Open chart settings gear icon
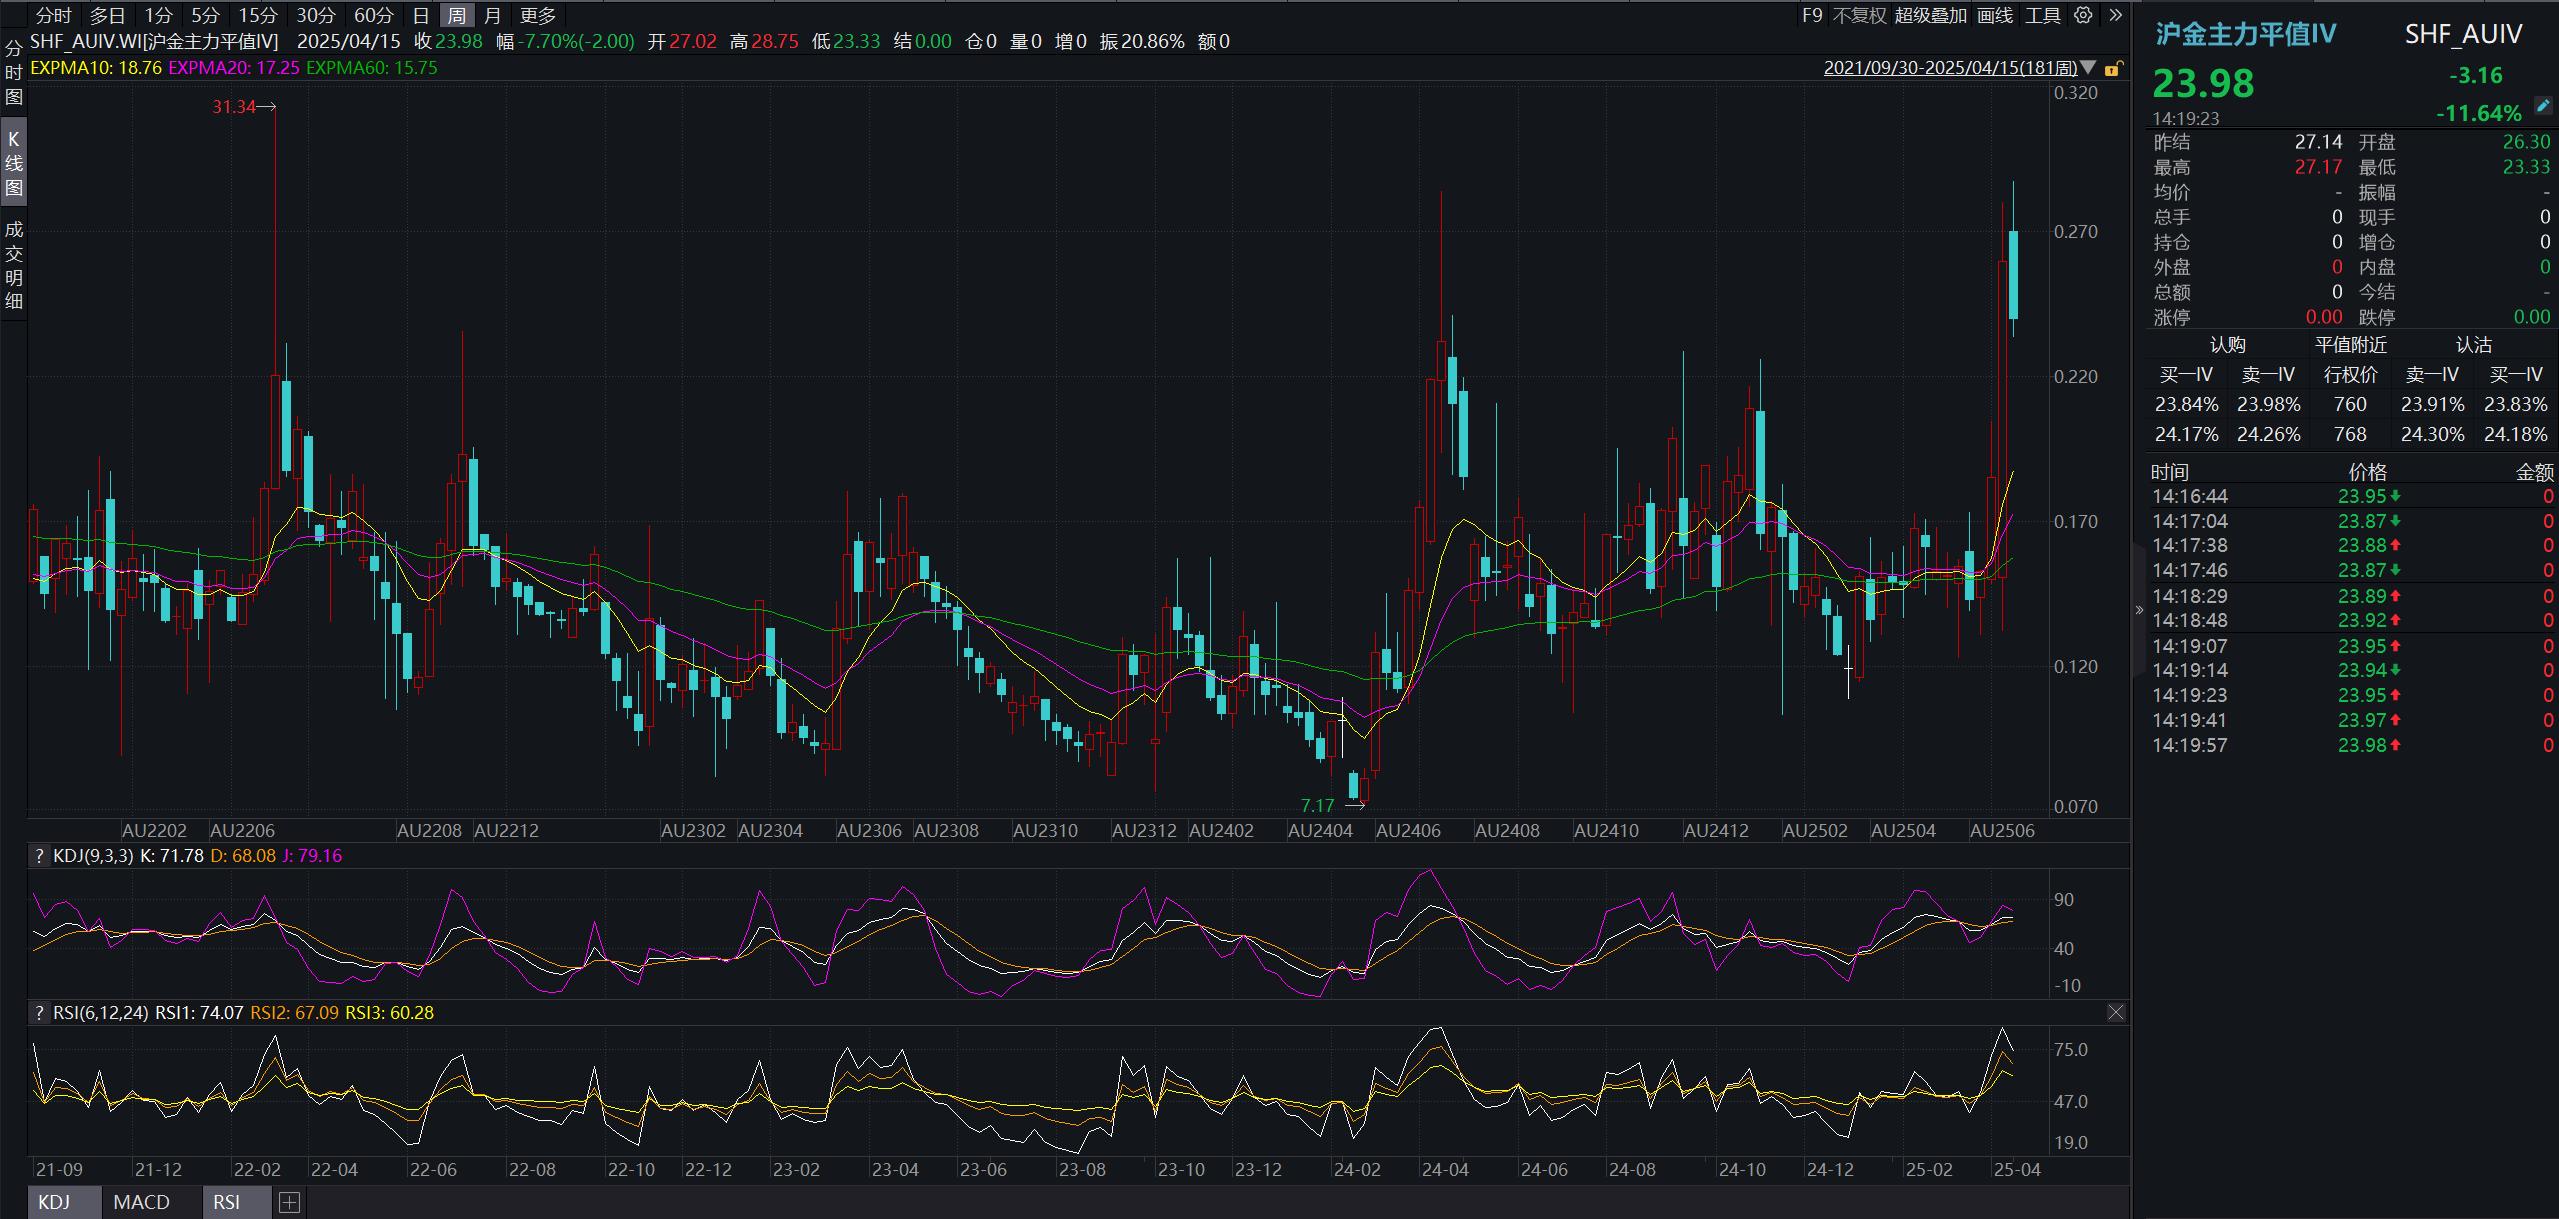The image size is (2559, 1219). (x=2083, y=15)
